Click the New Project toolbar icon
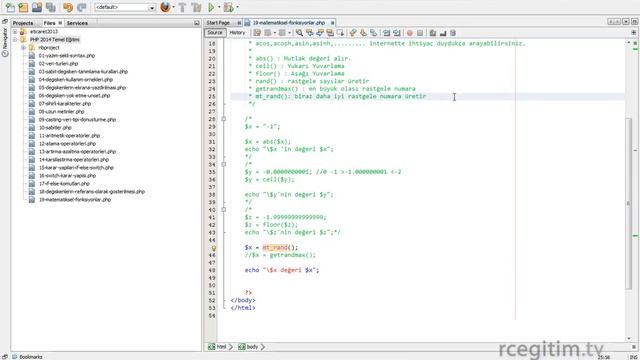Screen dimensions: 640x360 (x=23, y=7)
